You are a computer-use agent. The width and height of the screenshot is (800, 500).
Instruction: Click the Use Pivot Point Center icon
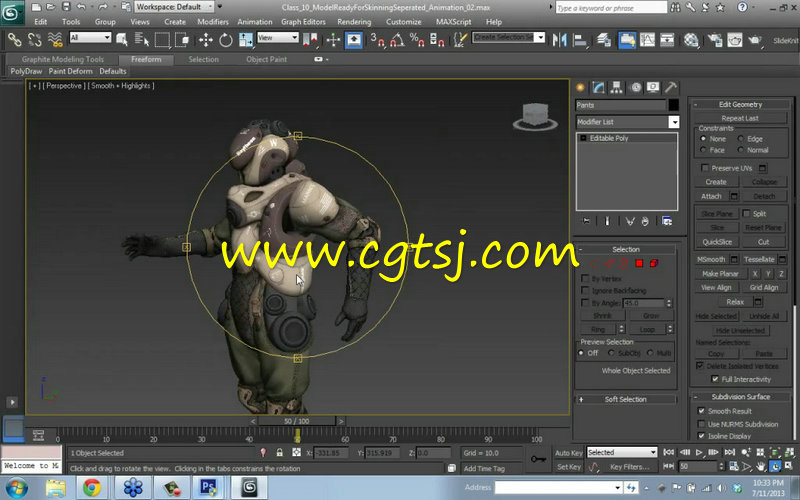pyautogui.click(x=310, y=39)
